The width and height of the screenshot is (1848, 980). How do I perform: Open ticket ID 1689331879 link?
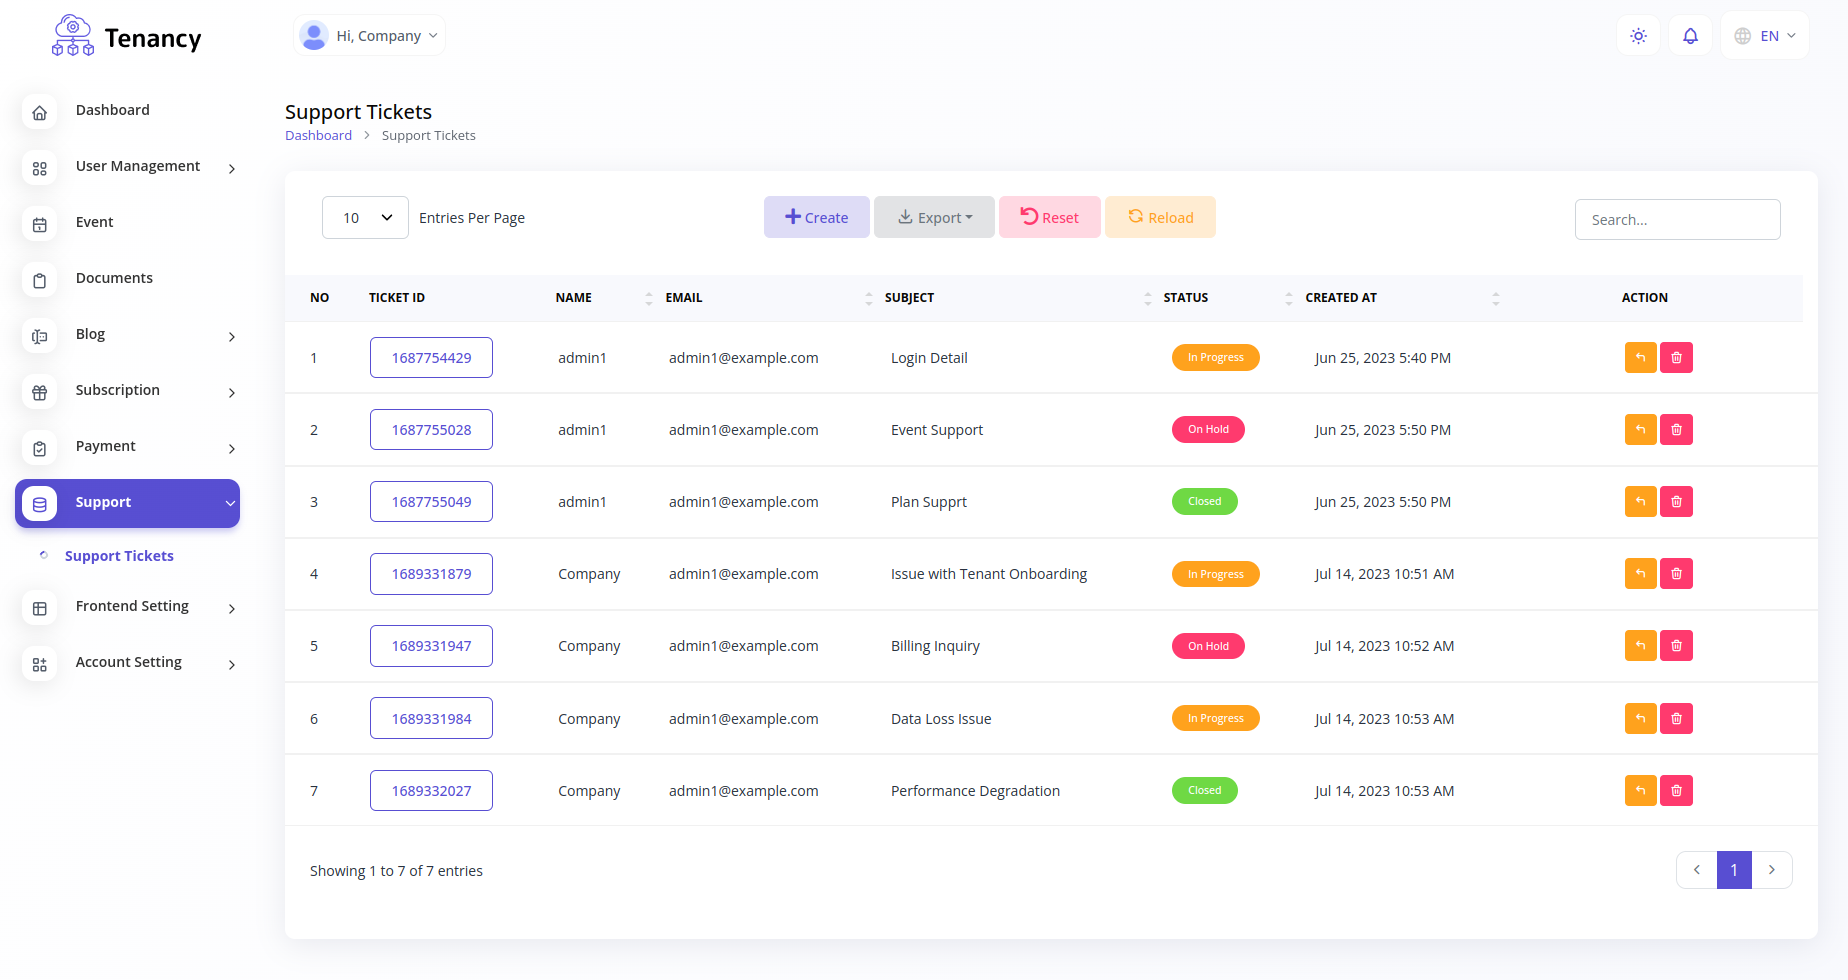(x=431, y=574)
